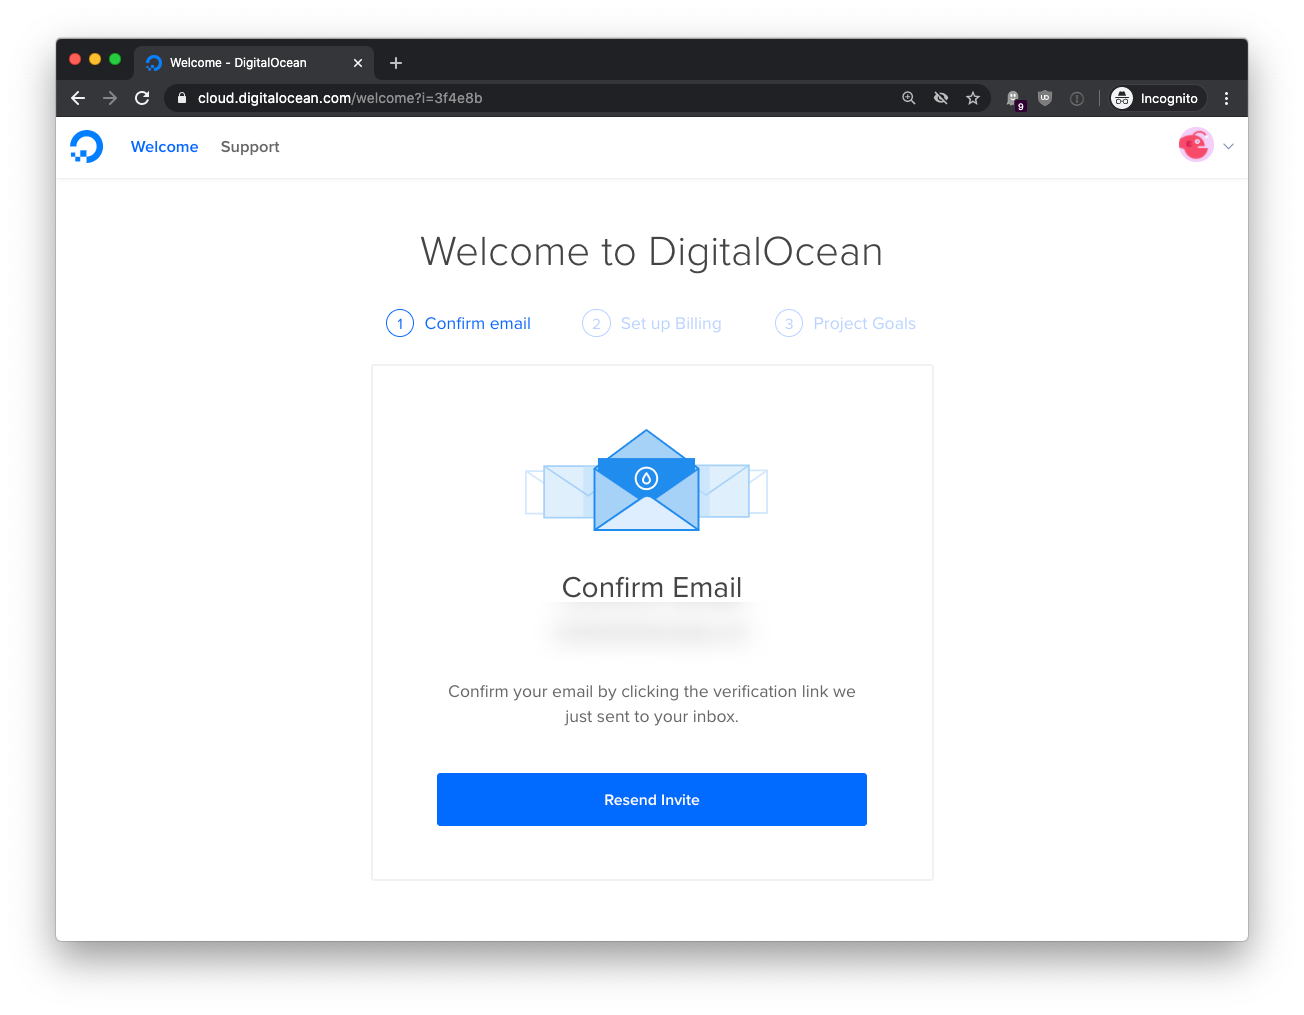Viewport: 1304px width, 1015px height.
Task: Open the Welcome nav link
Action: 165,147
